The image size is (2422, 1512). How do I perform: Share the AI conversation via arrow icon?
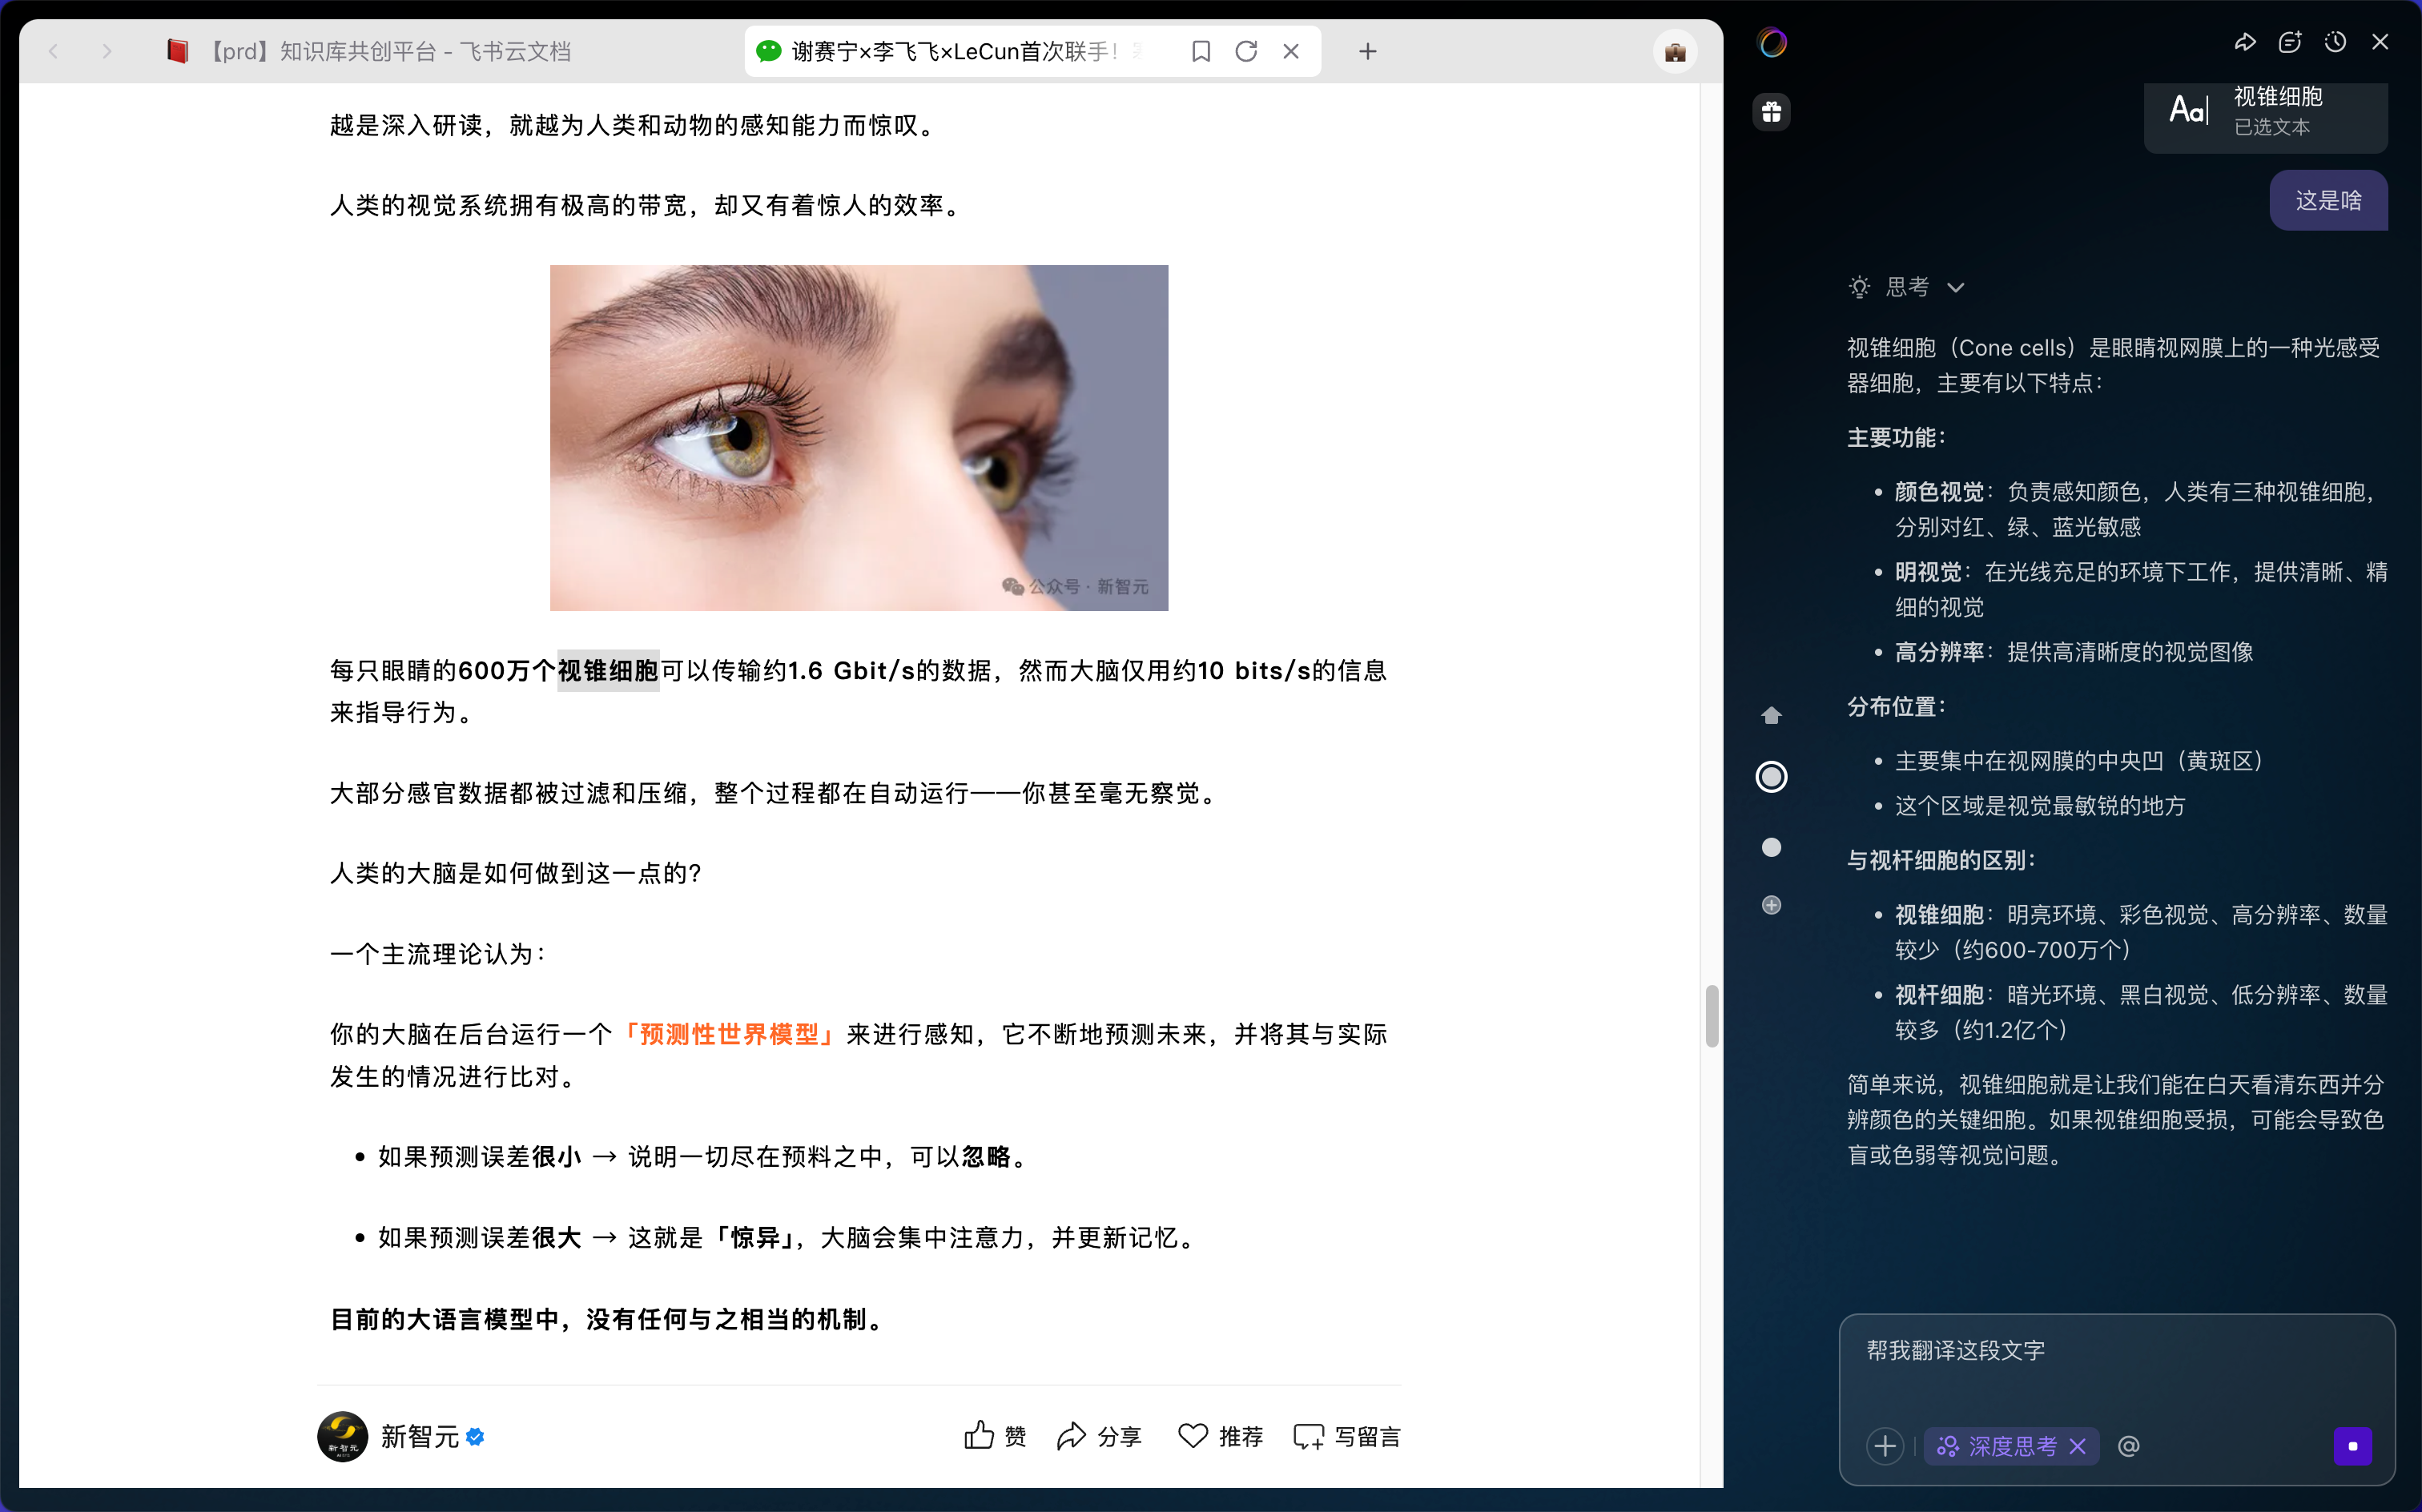(x=2245, y=42)
